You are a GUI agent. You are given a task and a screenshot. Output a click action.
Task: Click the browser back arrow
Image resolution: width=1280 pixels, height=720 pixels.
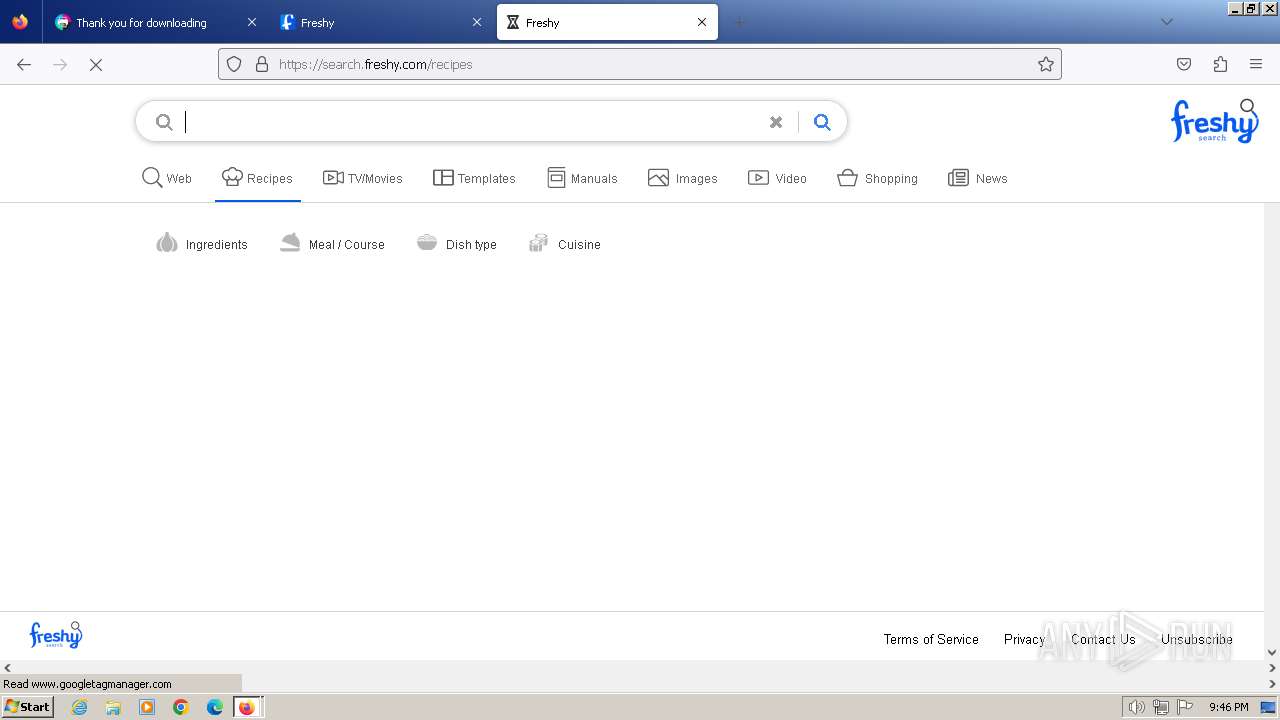pyautogui.click(x=24, y=64)
